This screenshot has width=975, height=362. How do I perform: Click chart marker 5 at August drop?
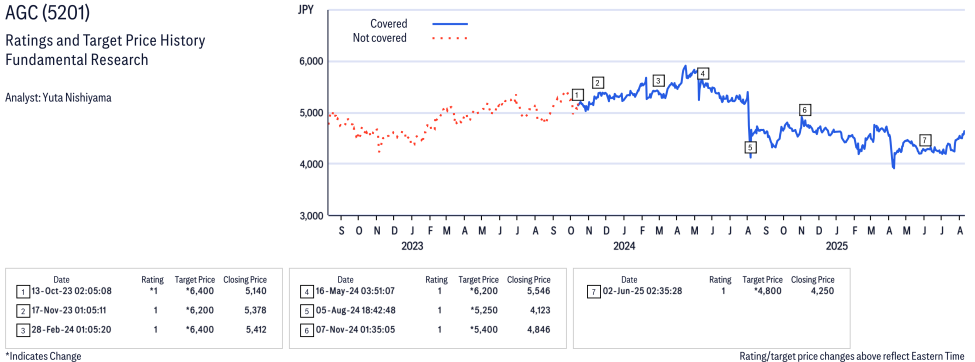tap(751, 147)
